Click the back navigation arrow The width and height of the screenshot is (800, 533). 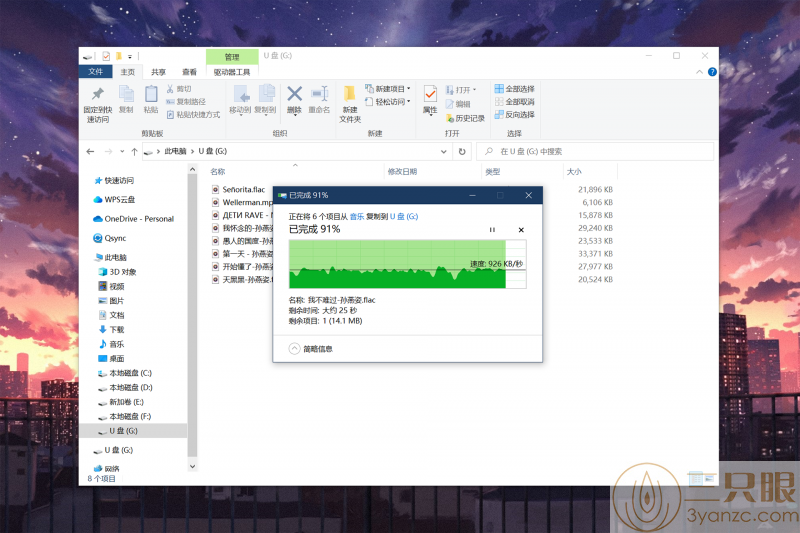coord(90,151)
